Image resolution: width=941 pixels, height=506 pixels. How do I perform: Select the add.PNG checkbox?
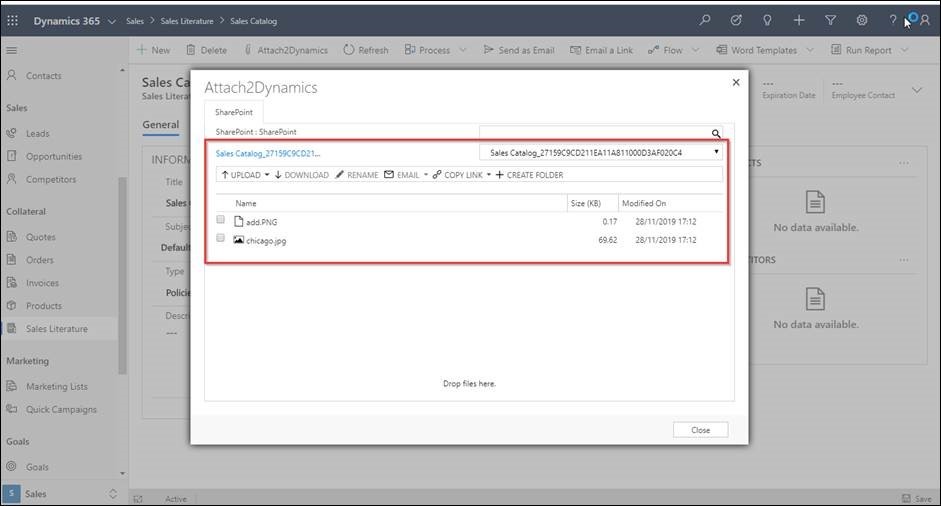220,219
